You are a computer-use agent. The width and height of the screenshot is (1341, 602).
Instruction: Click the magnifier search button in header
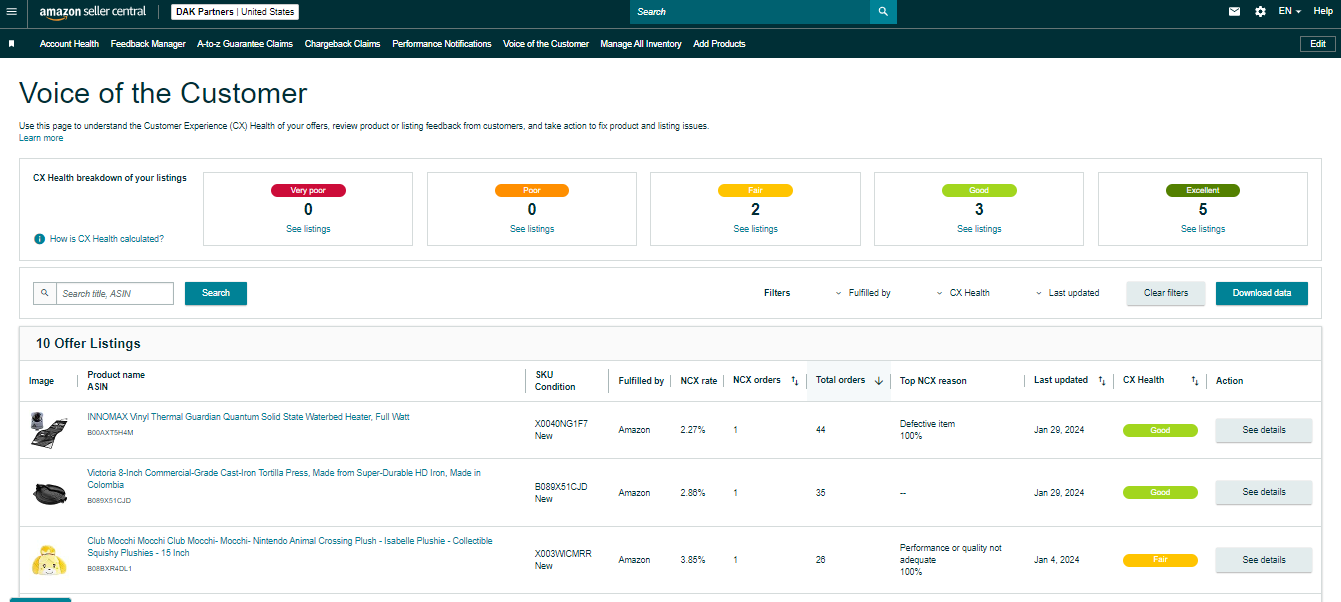(883, 12)
